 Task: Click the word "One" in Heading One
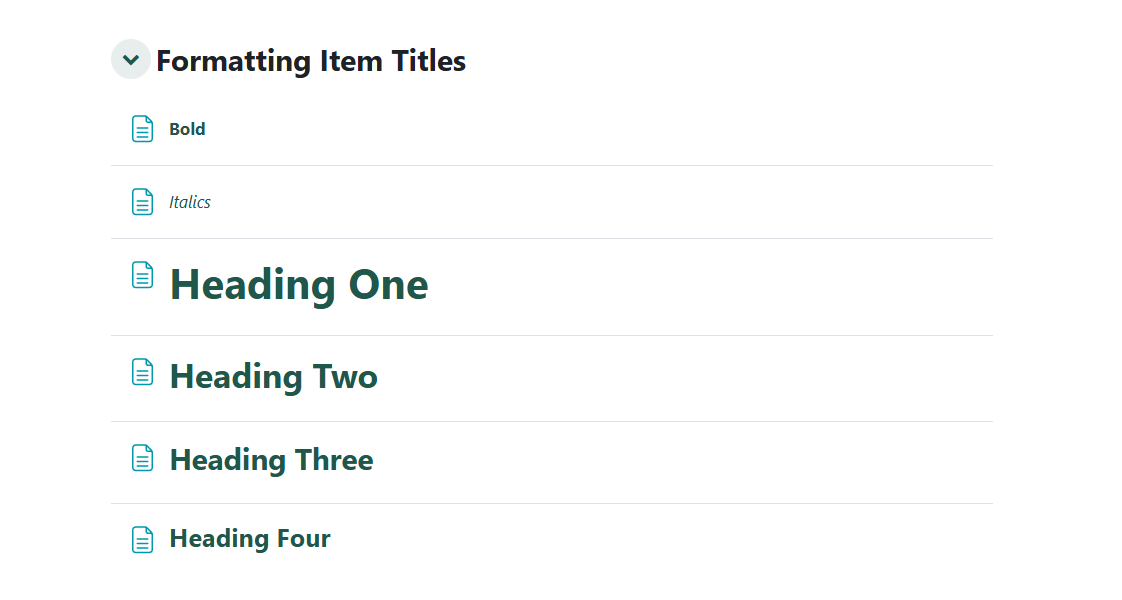point(388,285)
